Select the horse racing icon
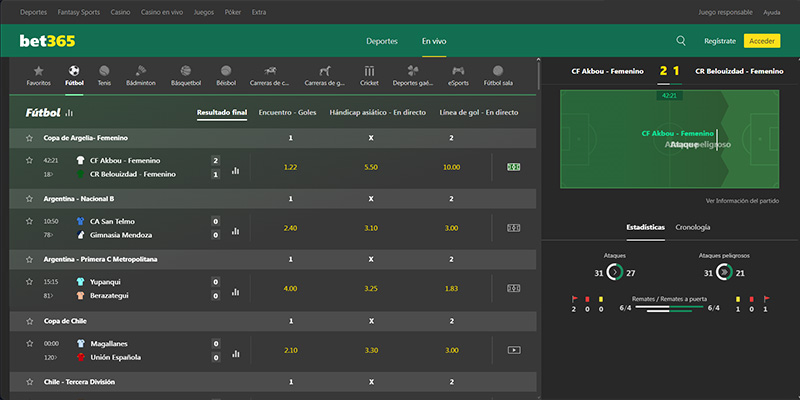 pos(270,71)
